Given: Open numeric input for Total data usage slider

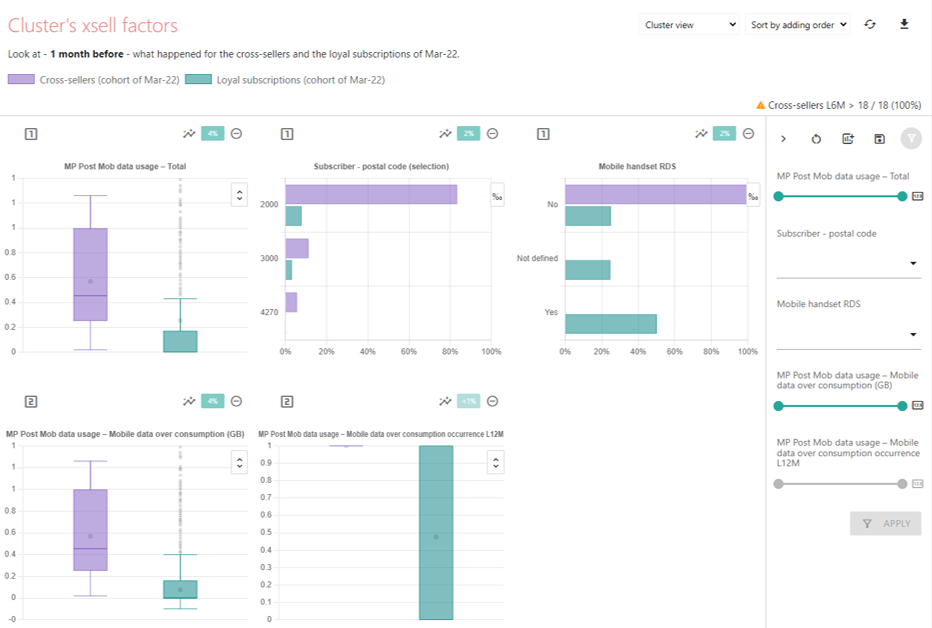Looking at the screenshot, I should point(918,197).
